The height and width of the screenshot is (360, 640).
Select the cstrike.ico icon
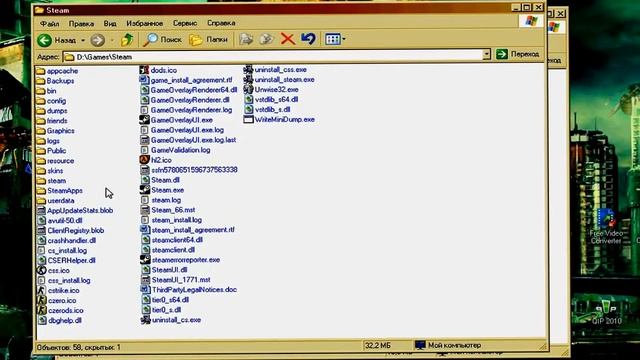tap(41, 290)
